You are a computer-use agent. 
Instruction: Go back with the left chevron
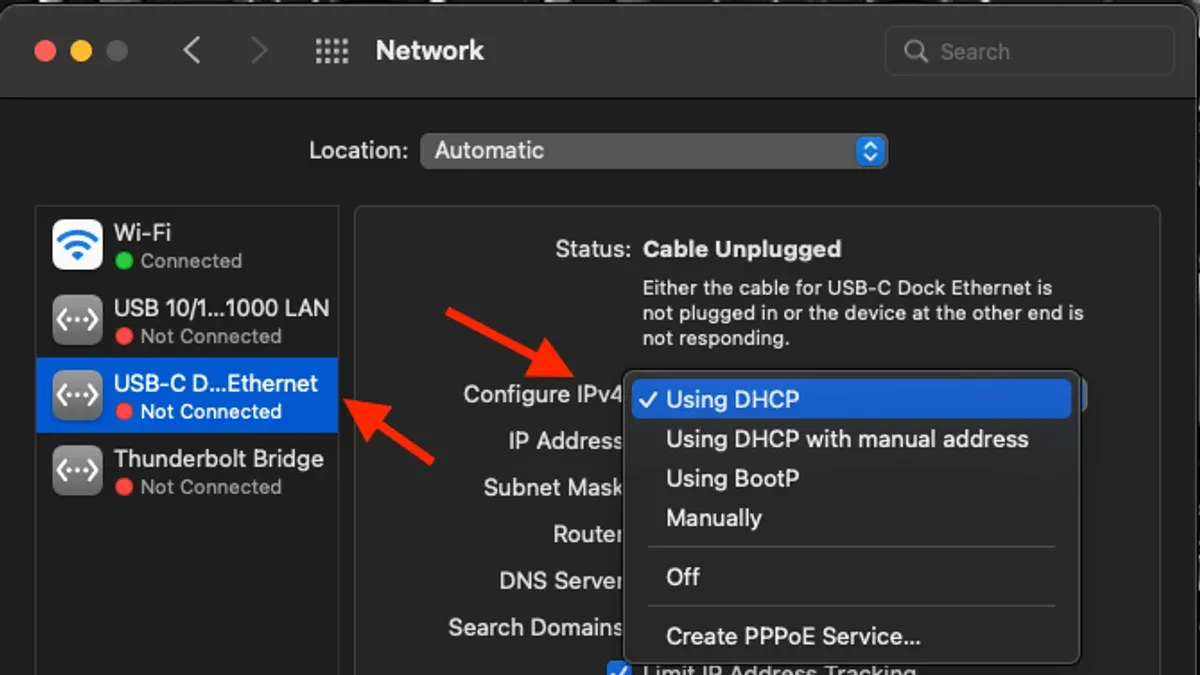[192, 50]
